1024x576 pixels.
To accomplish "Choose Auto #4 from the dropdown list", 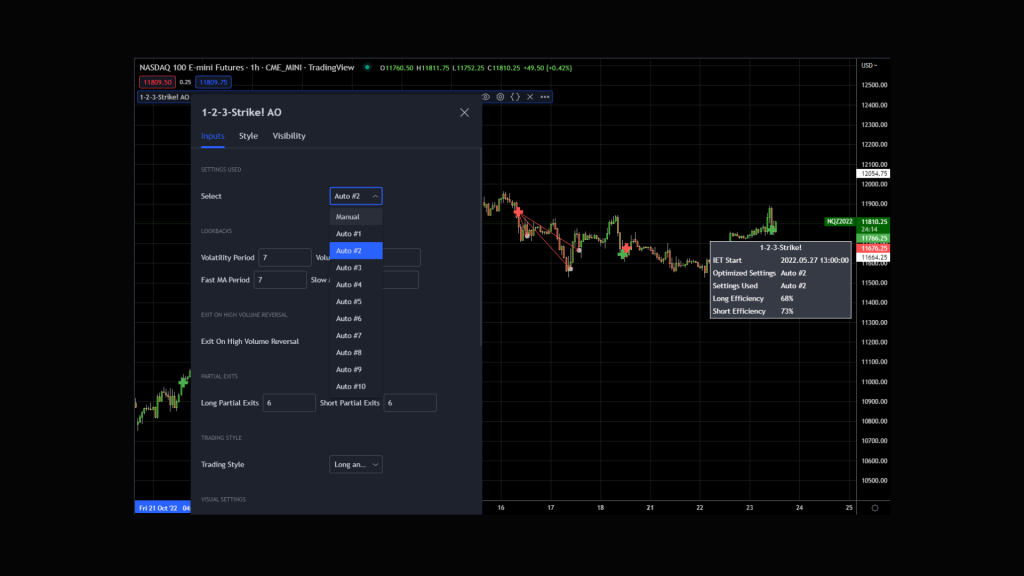I will (356, 285).
